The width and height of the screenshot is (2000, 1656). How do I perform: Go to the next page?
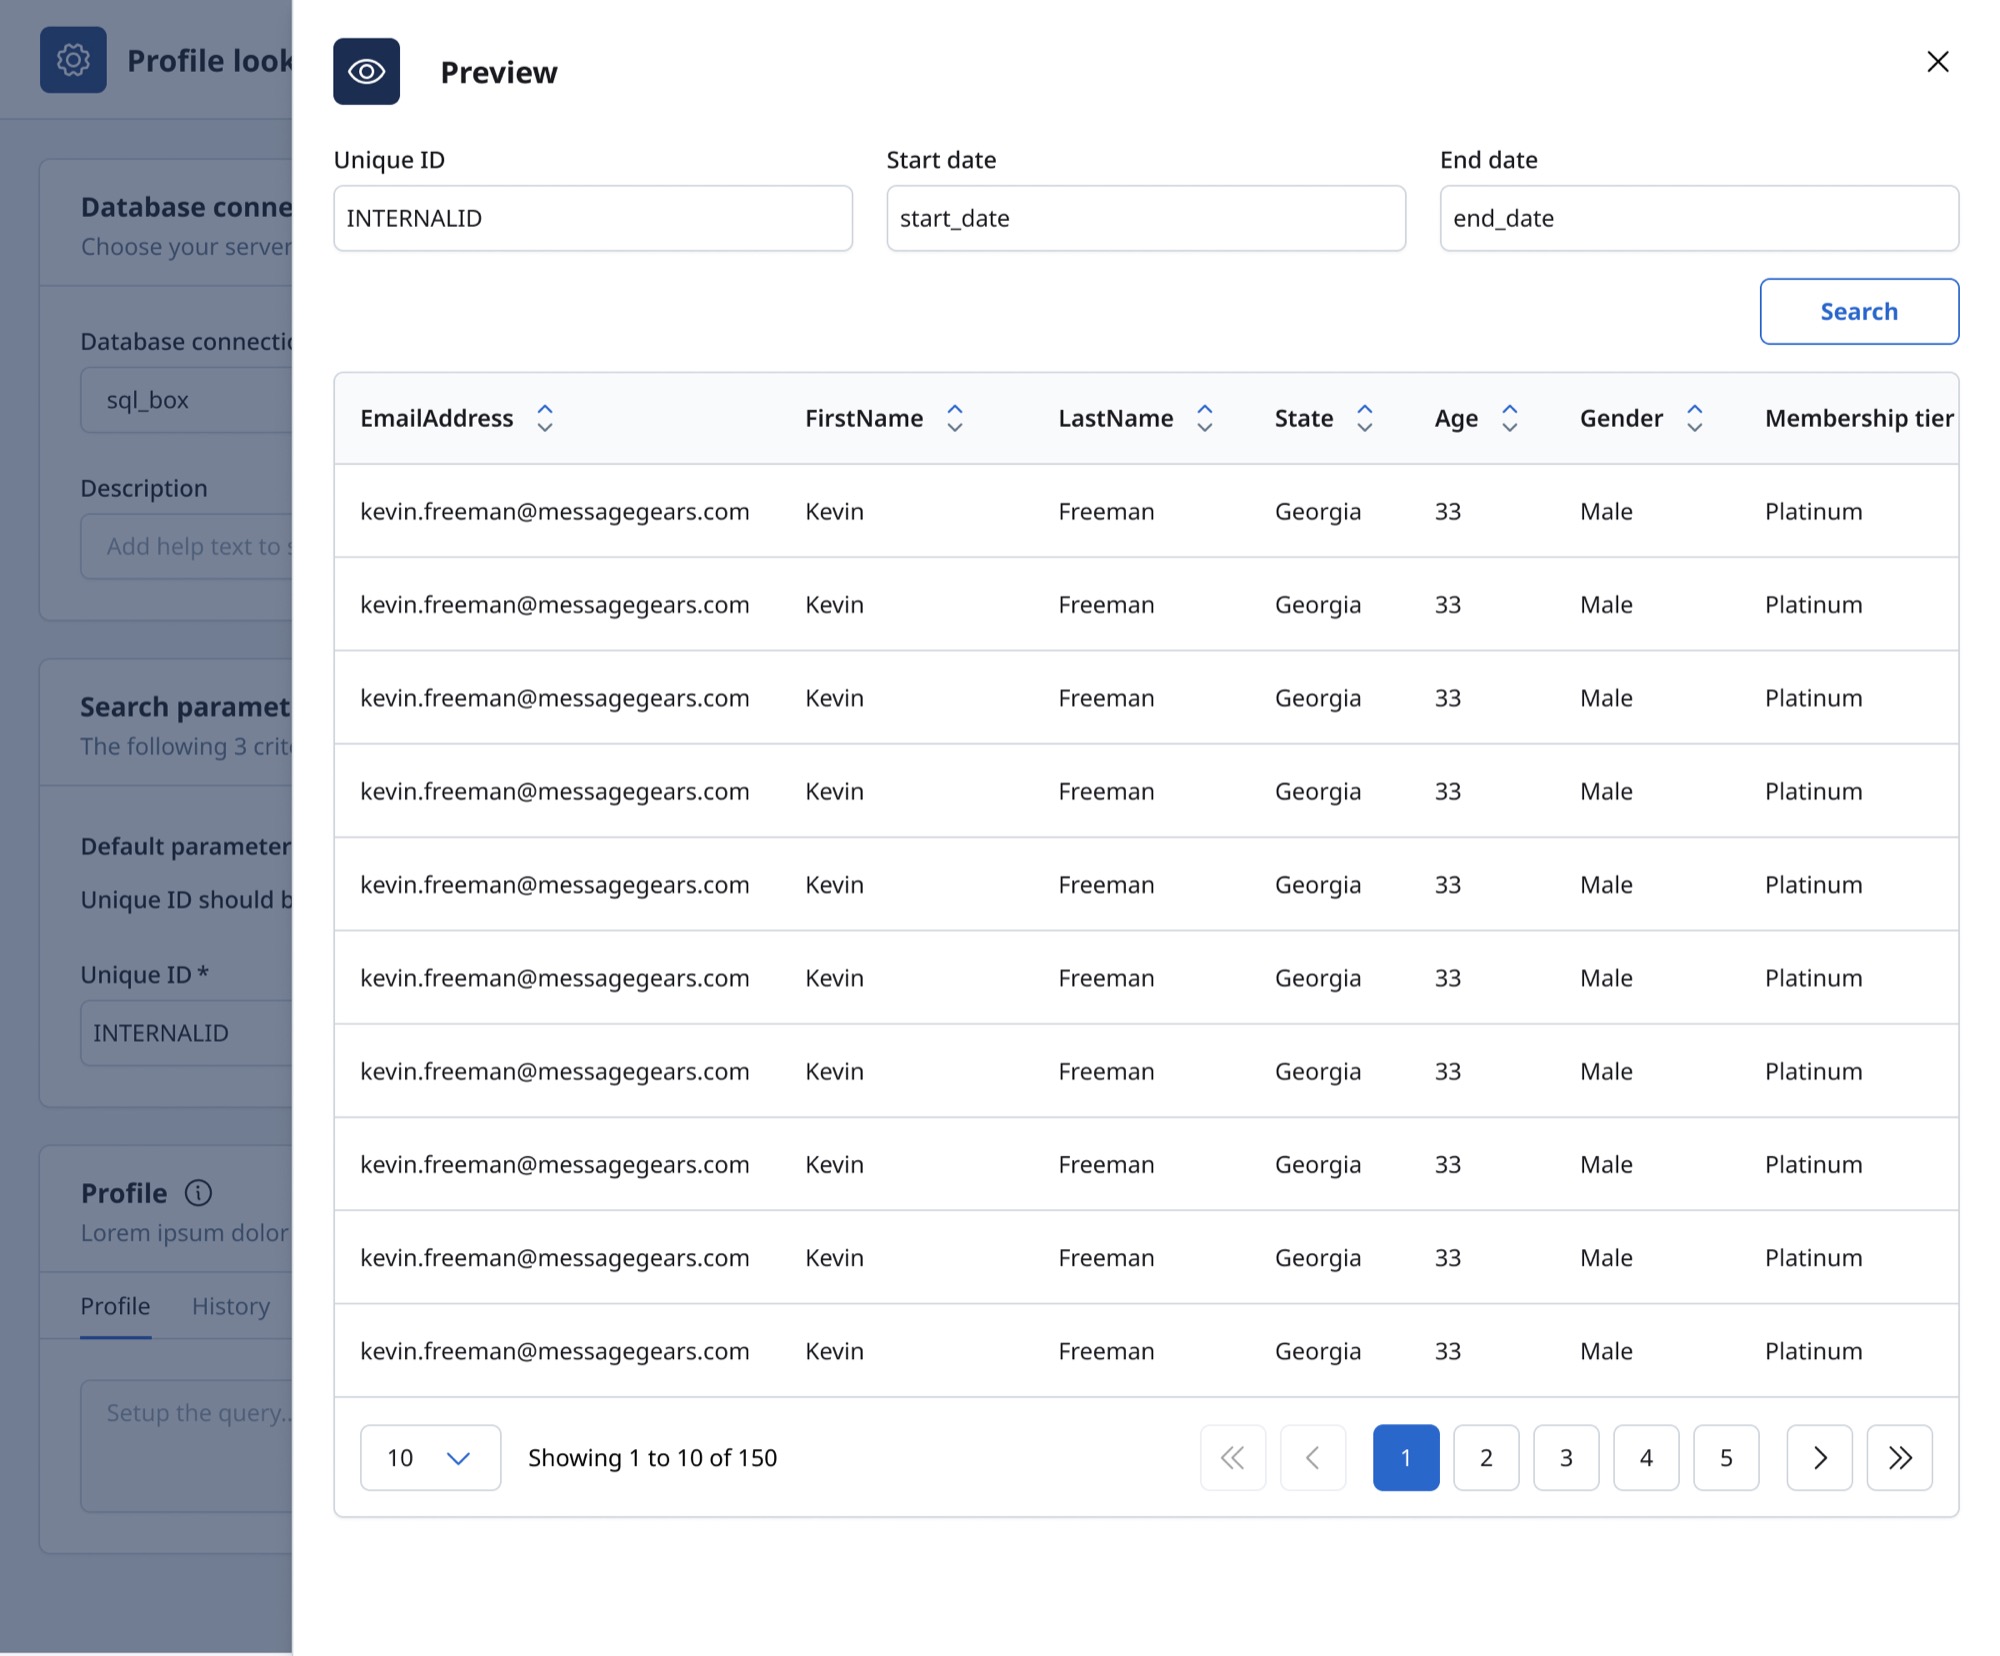[1819, 1457]
